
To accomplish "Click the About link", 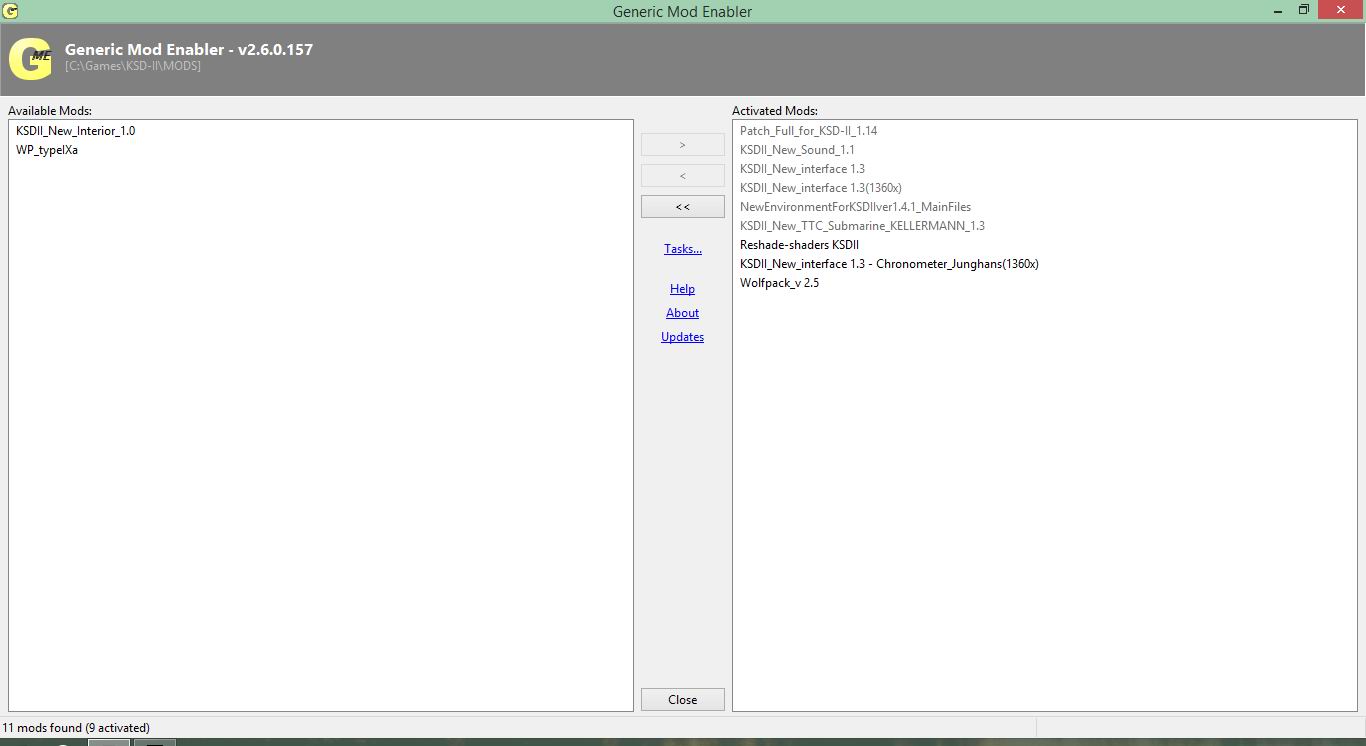I will (x=682, y=313).
